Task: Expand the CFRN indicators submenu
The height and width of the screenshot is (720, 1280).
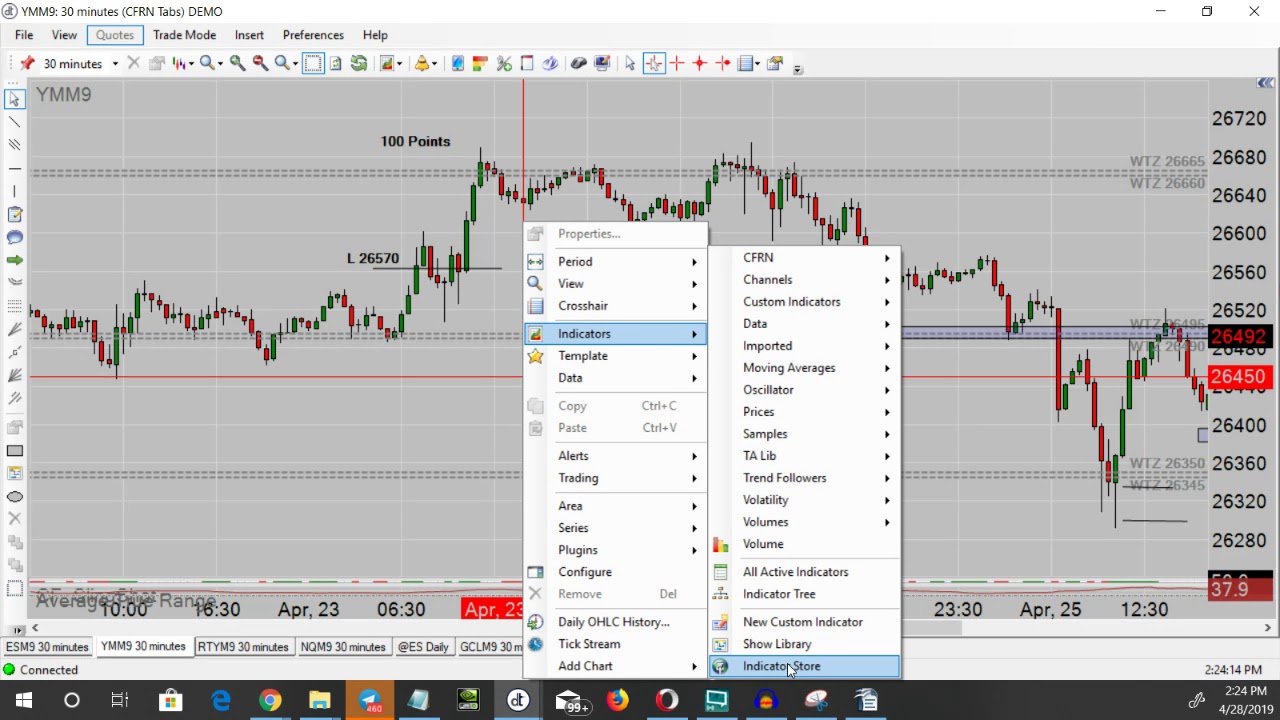Action: click(x=804, y=258)
